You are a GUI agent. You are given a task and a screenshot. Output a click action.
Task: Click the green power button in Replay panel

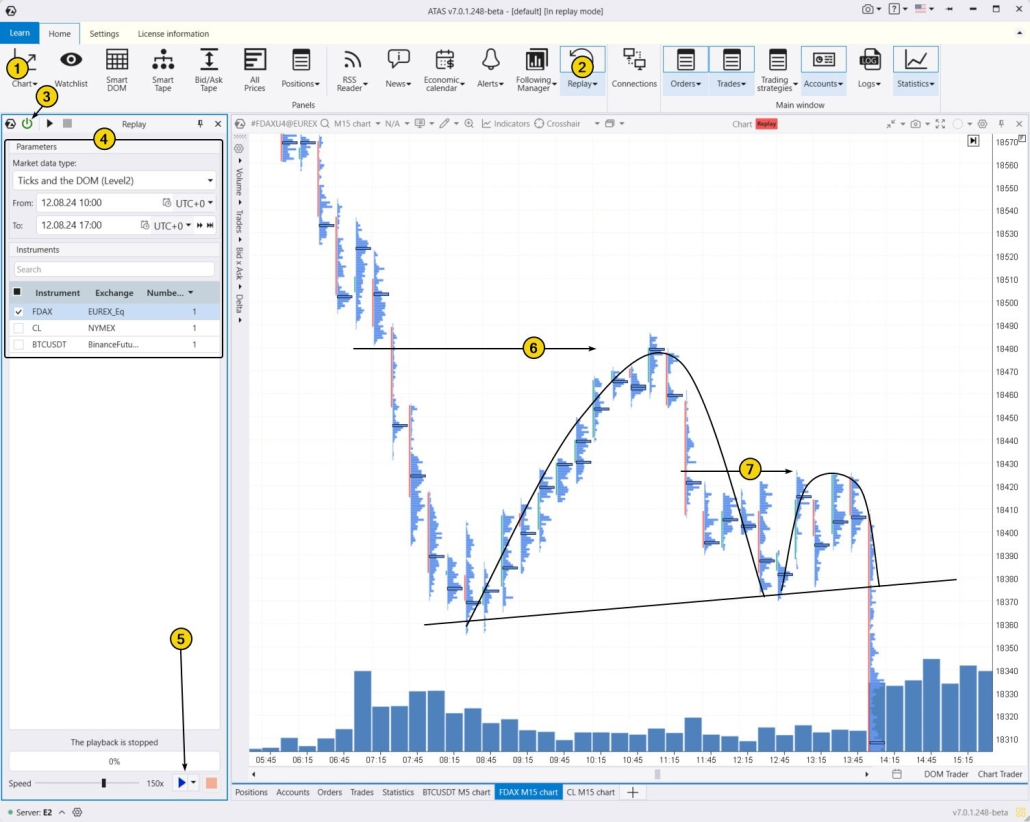pyautogui.click(x=27, y=124)
